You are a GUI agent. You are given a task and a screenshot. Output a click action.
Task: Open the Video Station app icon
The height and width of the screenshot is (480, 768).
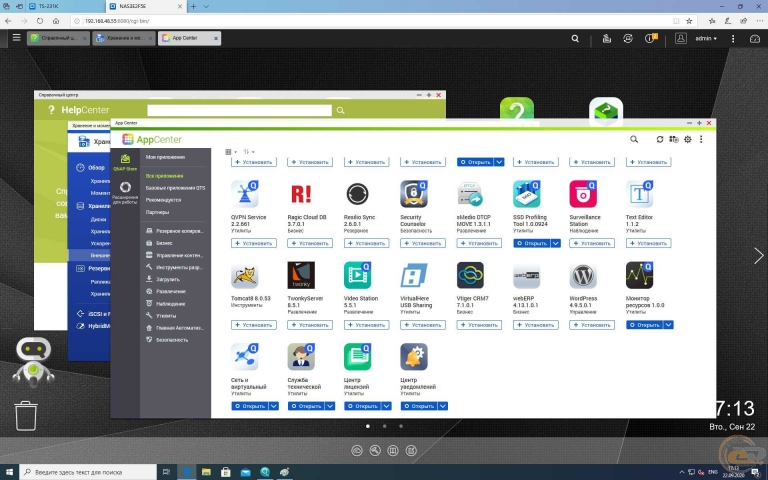pyautogui.click(x=358, y=275)
